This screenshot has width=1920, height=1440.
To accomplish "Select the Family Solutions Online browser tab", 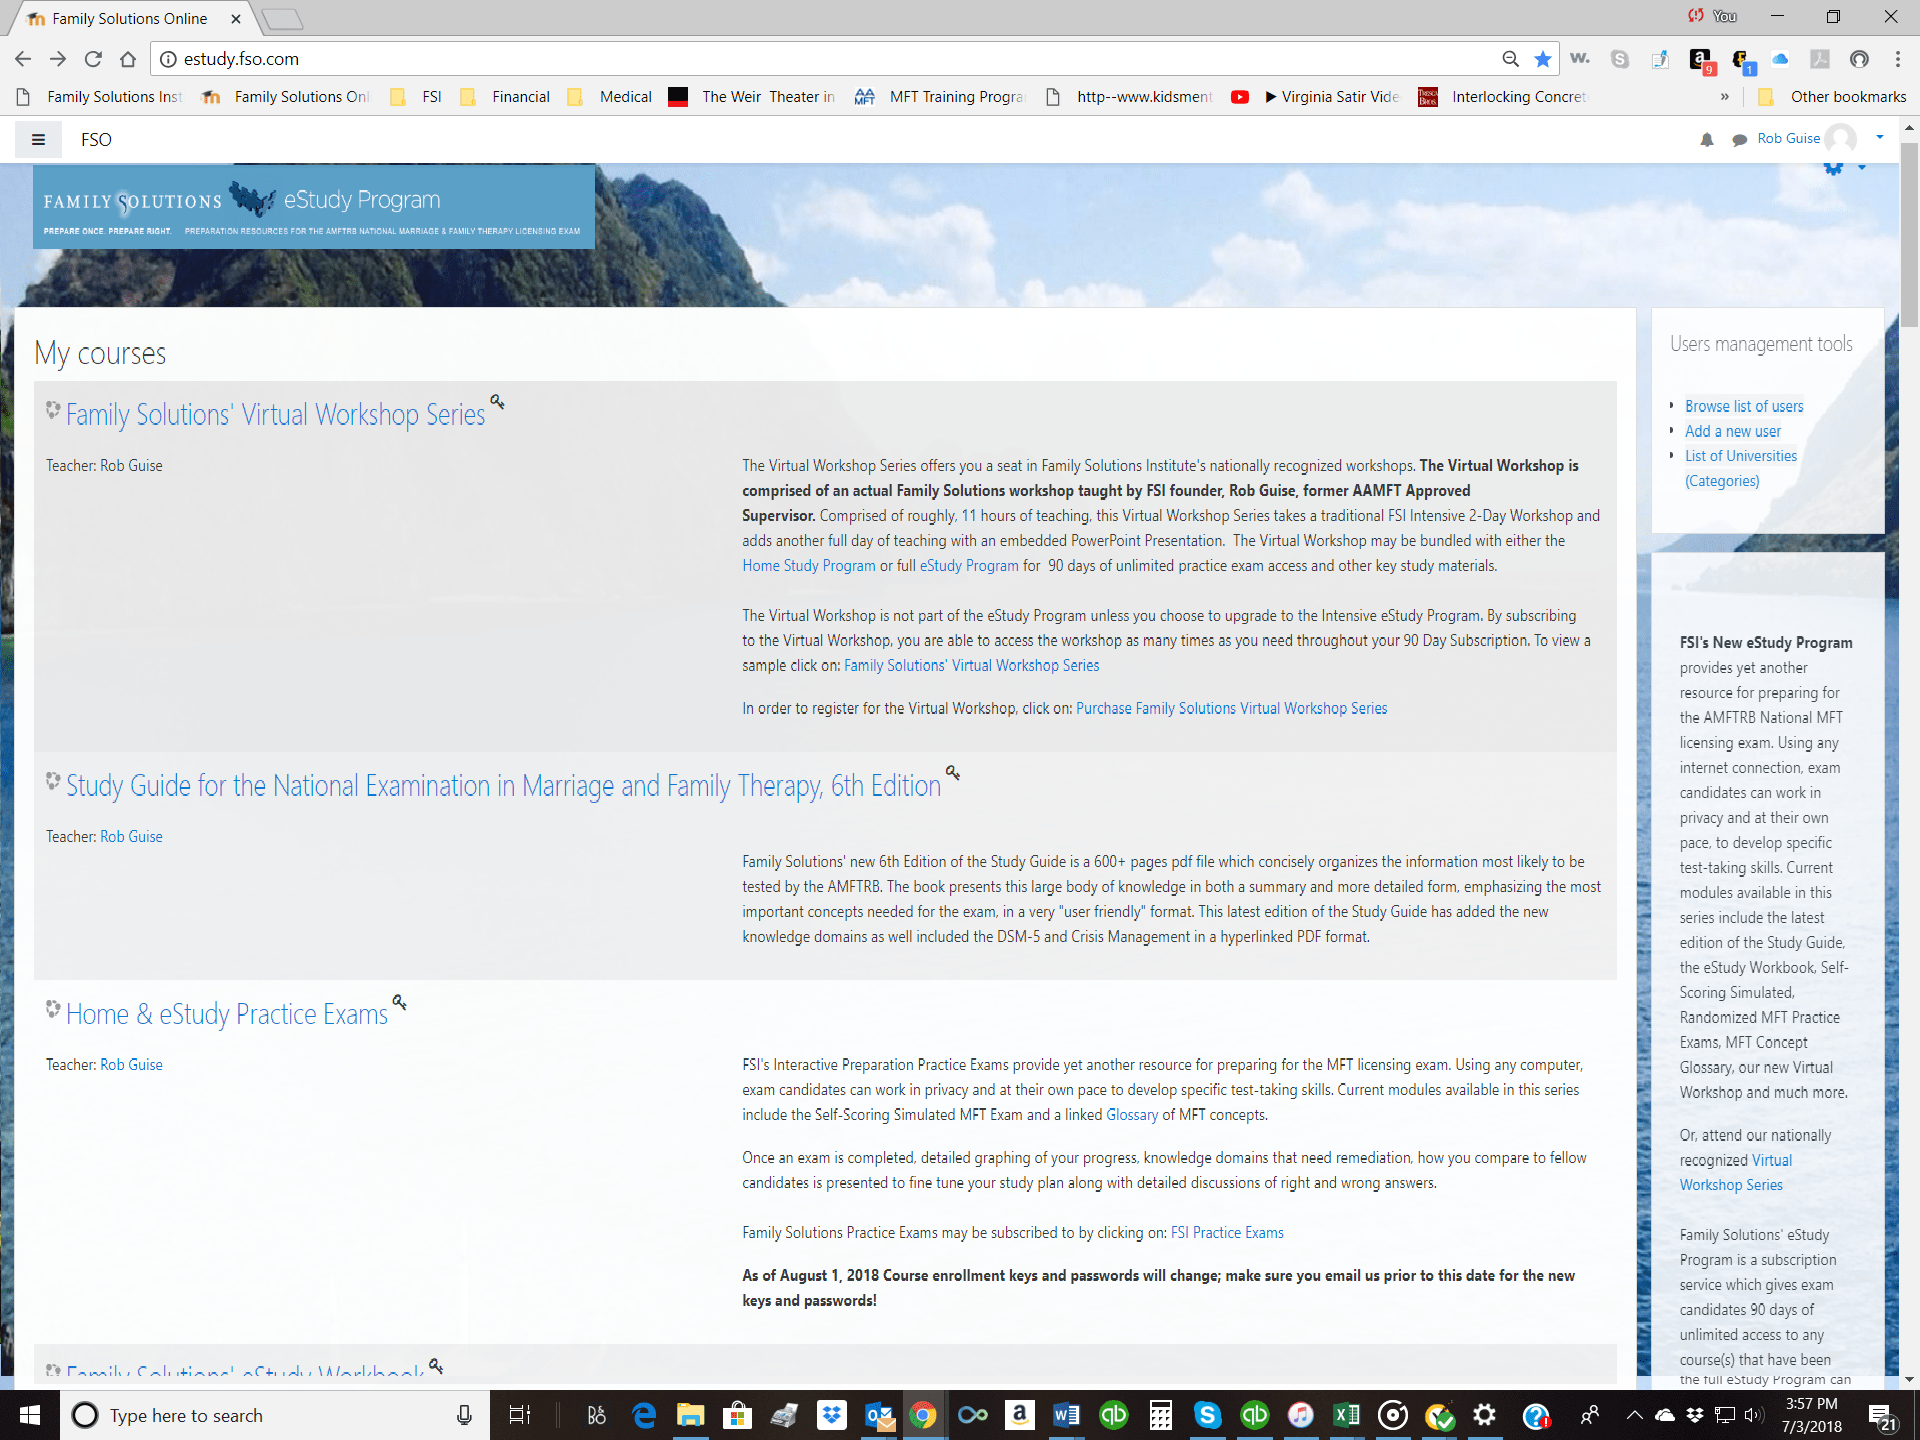I will click(x=130, y=19).
